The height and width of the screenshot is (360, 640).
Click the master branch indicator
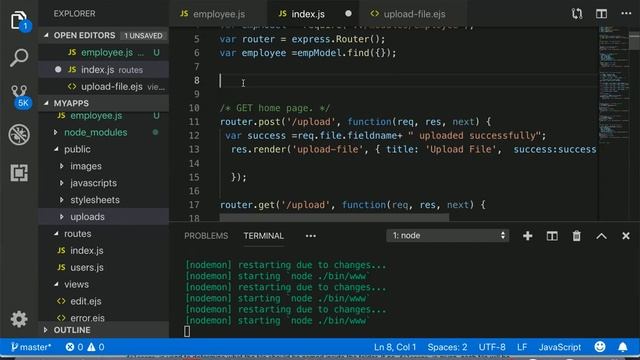[x=31, y=347]
